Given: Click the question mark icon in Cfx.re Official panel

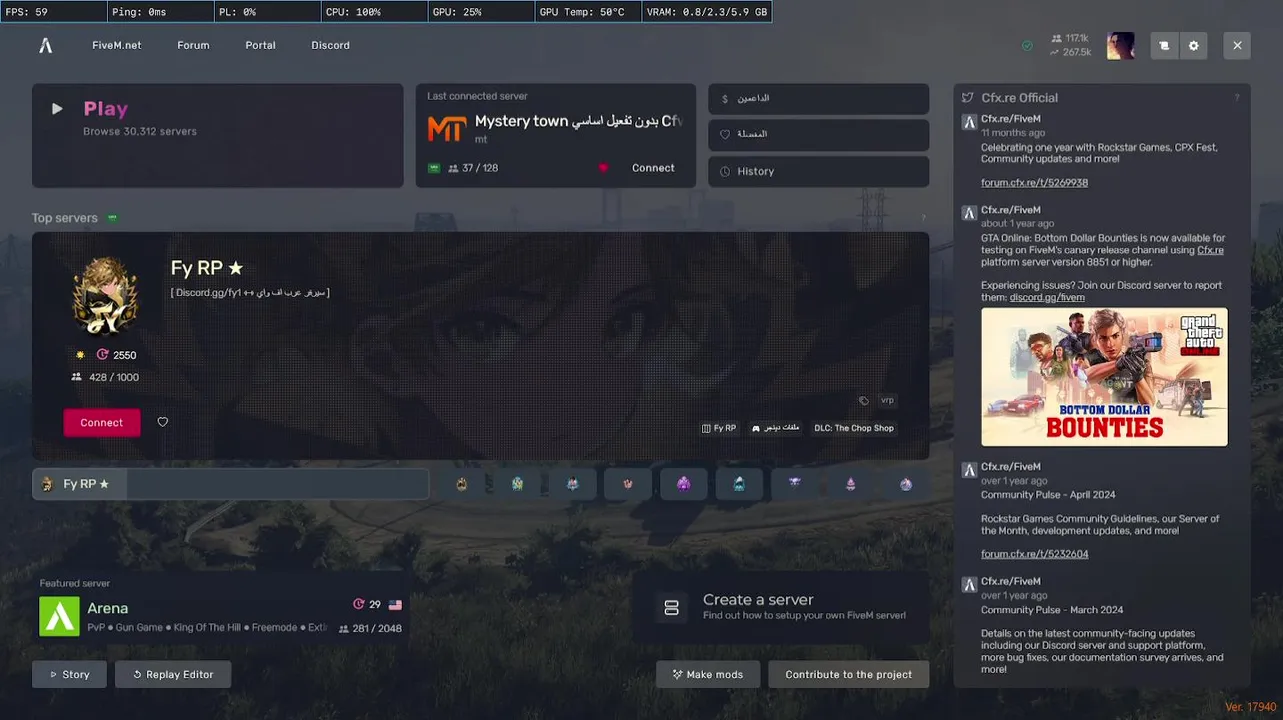Looking at the screenshot, I should click(1237, 98).
